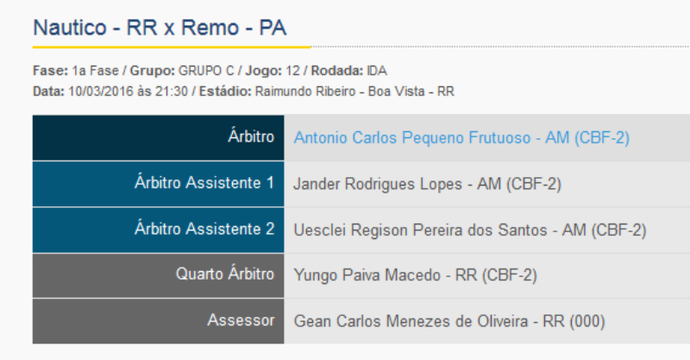
Task: Click Uesclei Regison Pereira dos Santos entry
Action: click(470, 230)
